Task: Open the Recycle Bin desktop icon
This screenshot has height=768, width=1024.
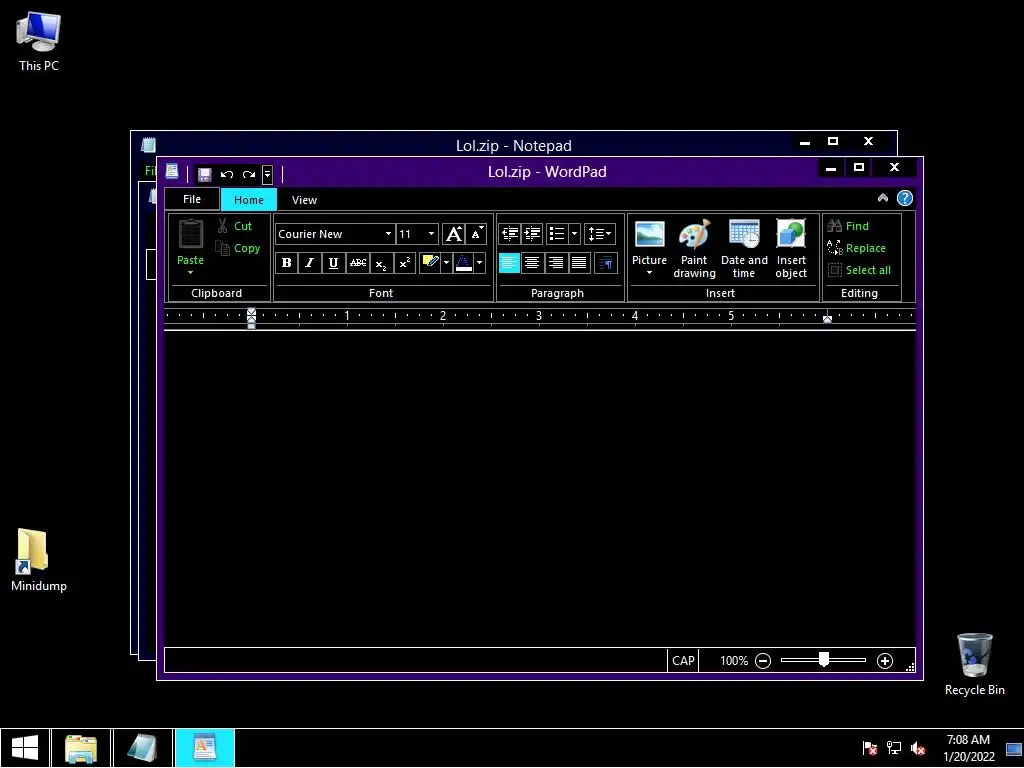Action: 974,664
